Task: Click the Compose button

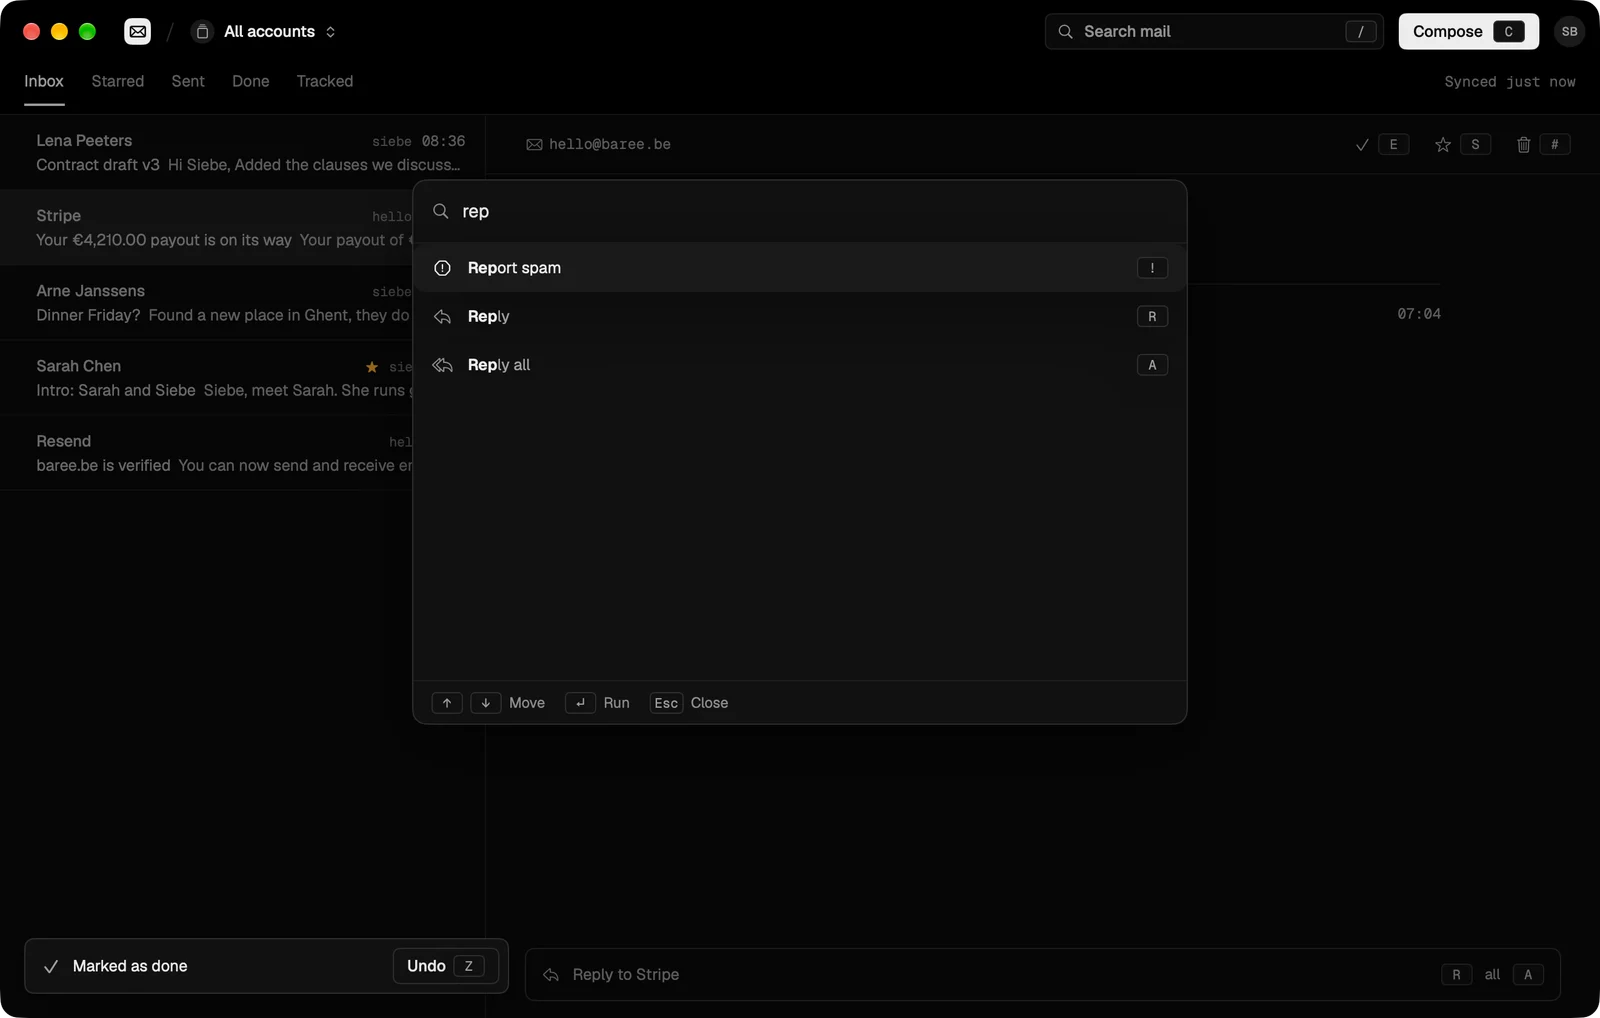Action: point(1468,32)
